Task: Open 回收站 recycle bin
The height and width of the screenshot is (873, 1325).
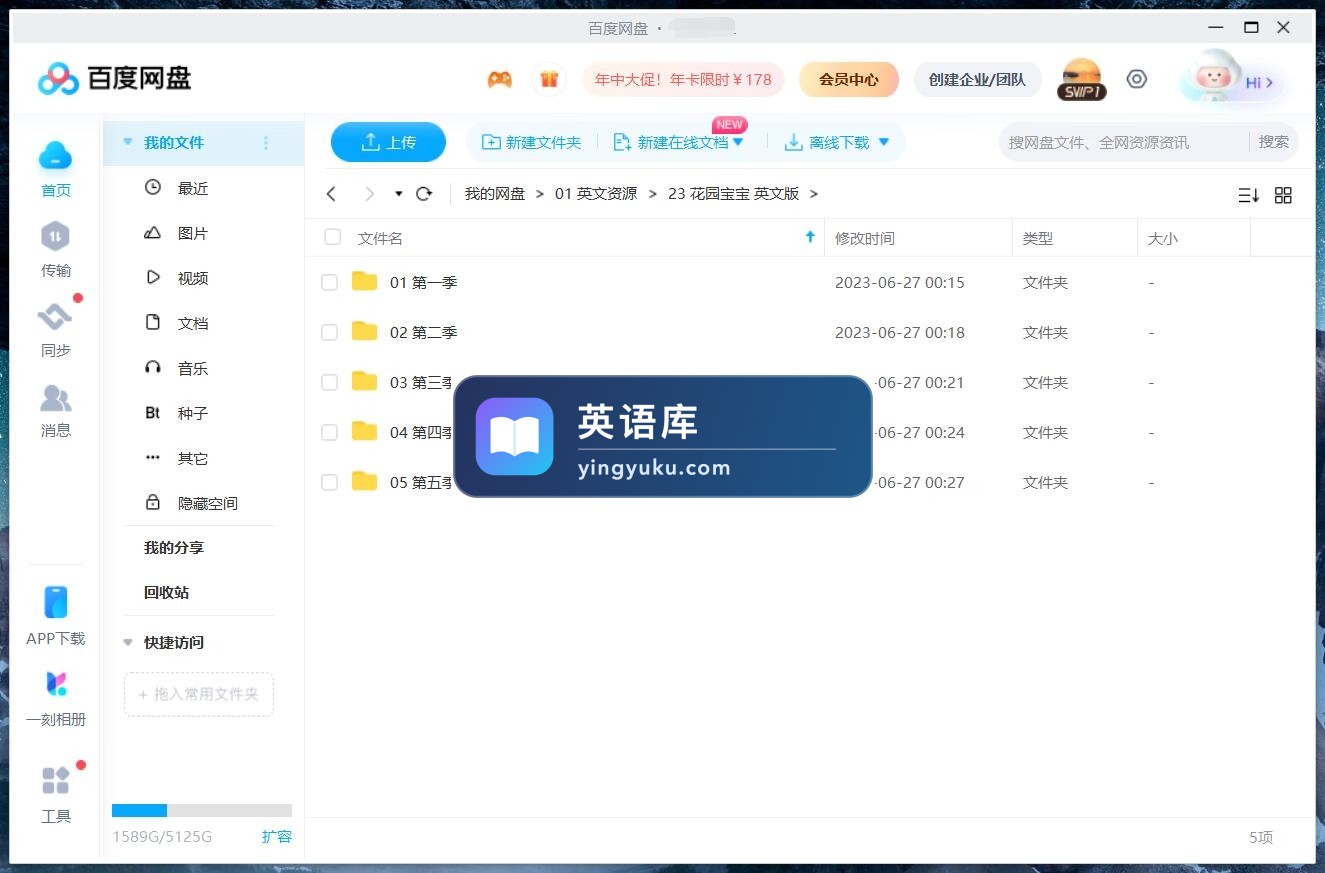Action: [166, 592]
